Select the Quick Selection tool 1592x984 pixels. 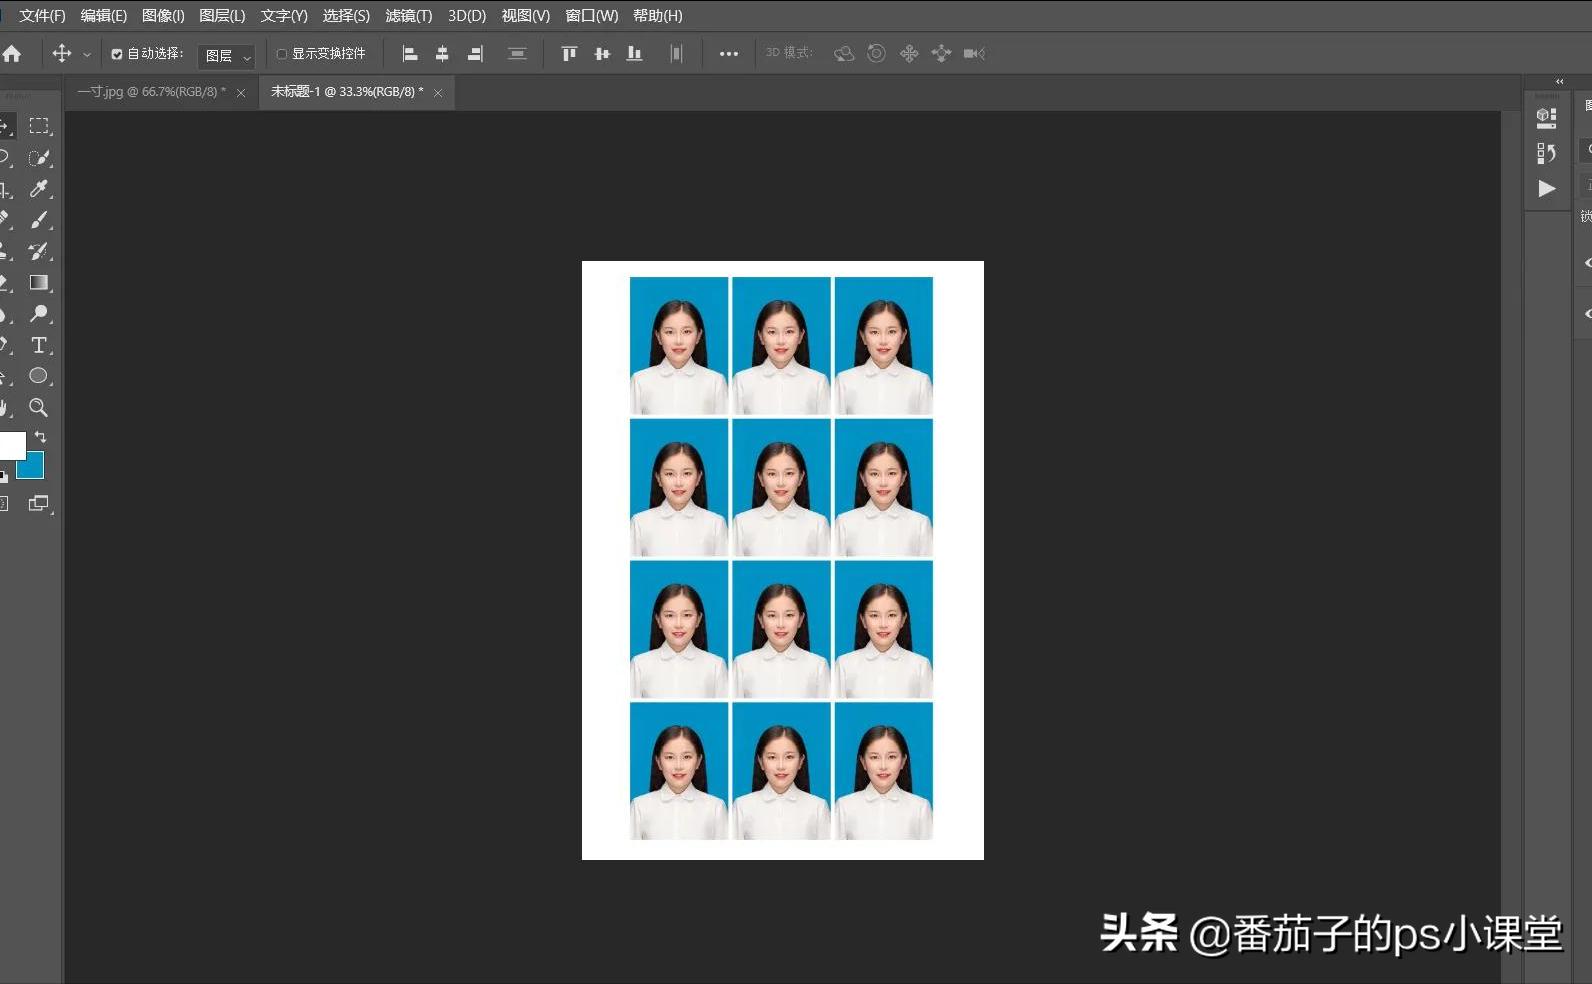39,158
